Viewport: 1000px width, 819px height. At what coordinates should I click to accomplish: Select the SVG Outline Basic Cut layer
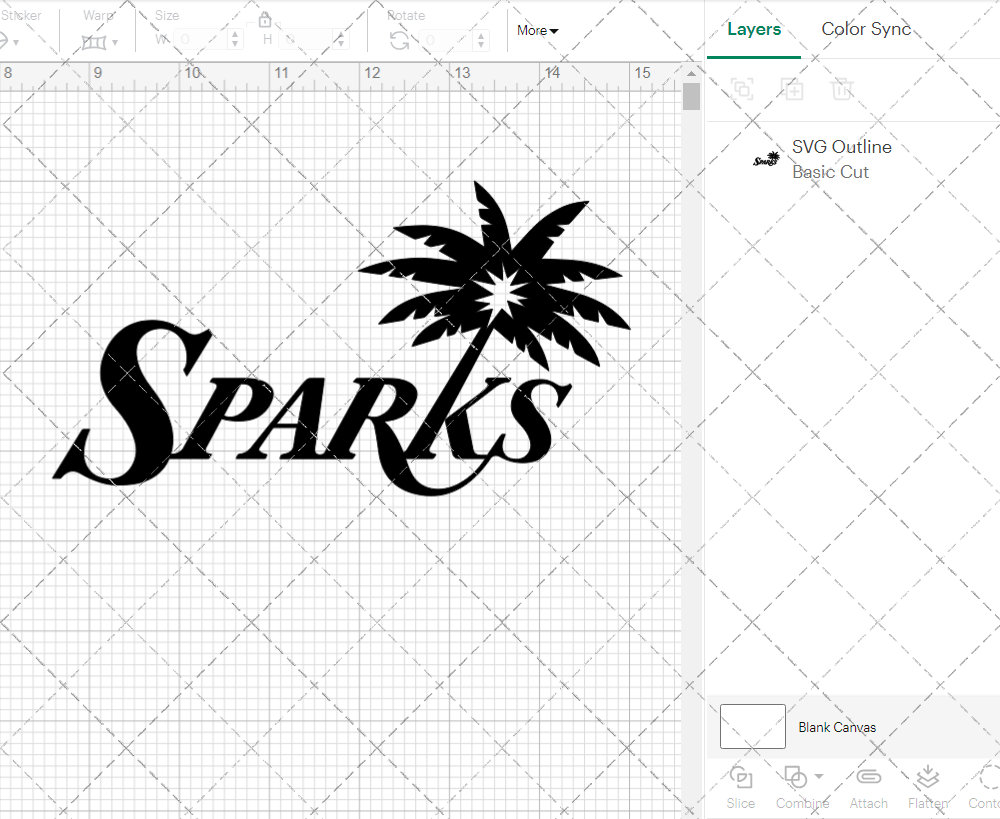coord(841,159)
